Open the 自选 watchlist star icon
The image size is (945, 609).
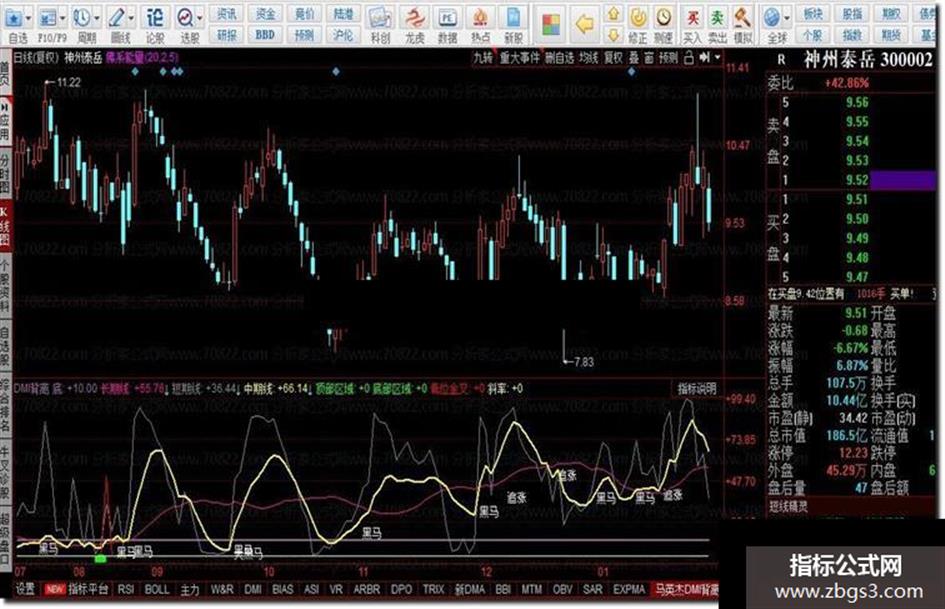click(13, 18)
